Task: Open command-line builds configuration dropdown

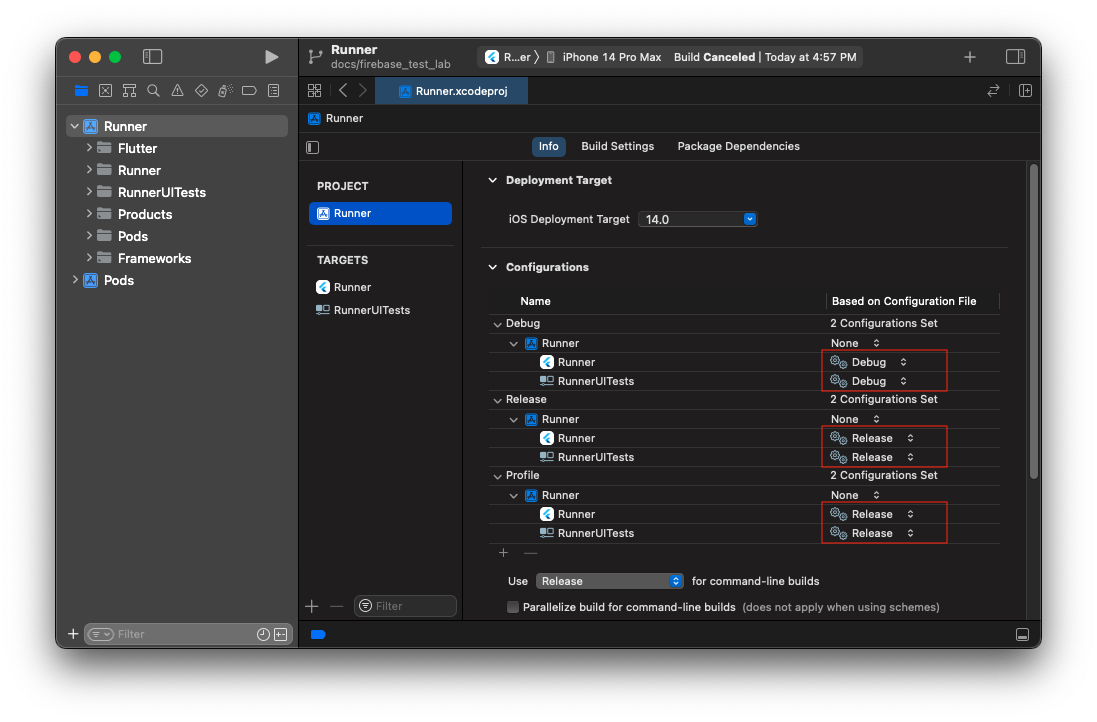Action: (x=609, y=581)
